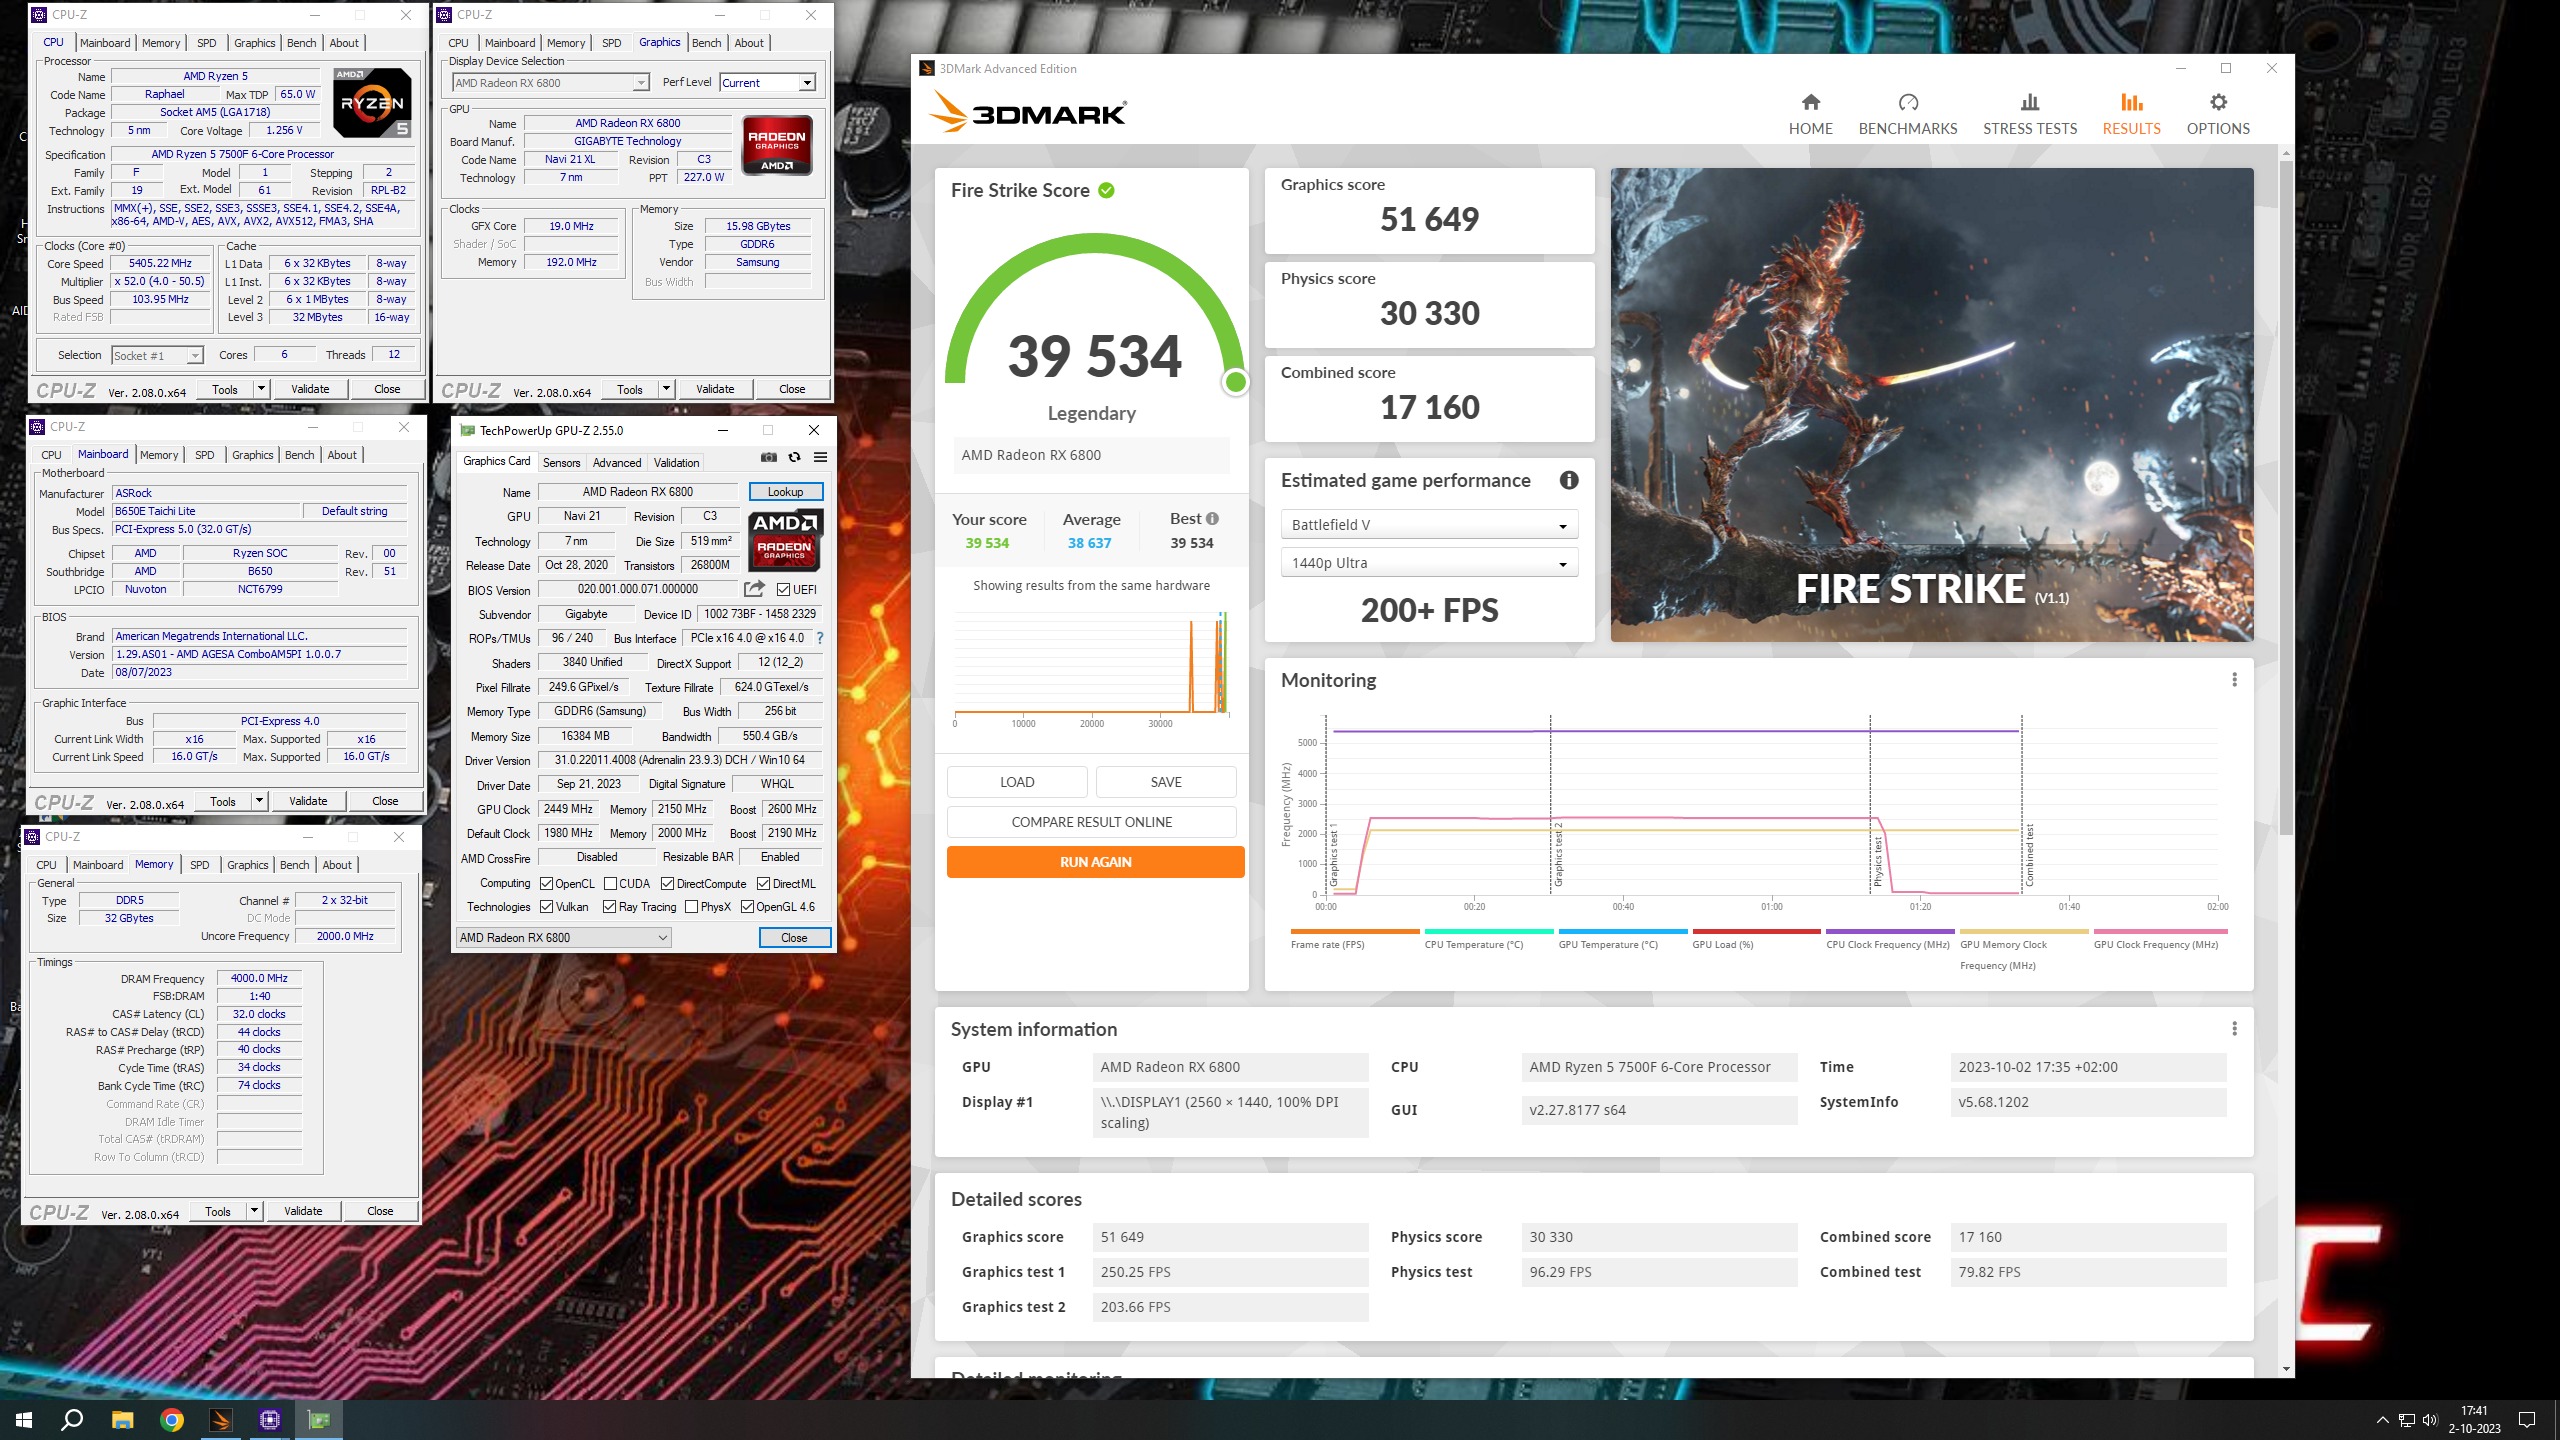Viewport: 2560px width, 1440px height.
Task: Open the Windows Start menu
Action: (x=24, y=1420)
